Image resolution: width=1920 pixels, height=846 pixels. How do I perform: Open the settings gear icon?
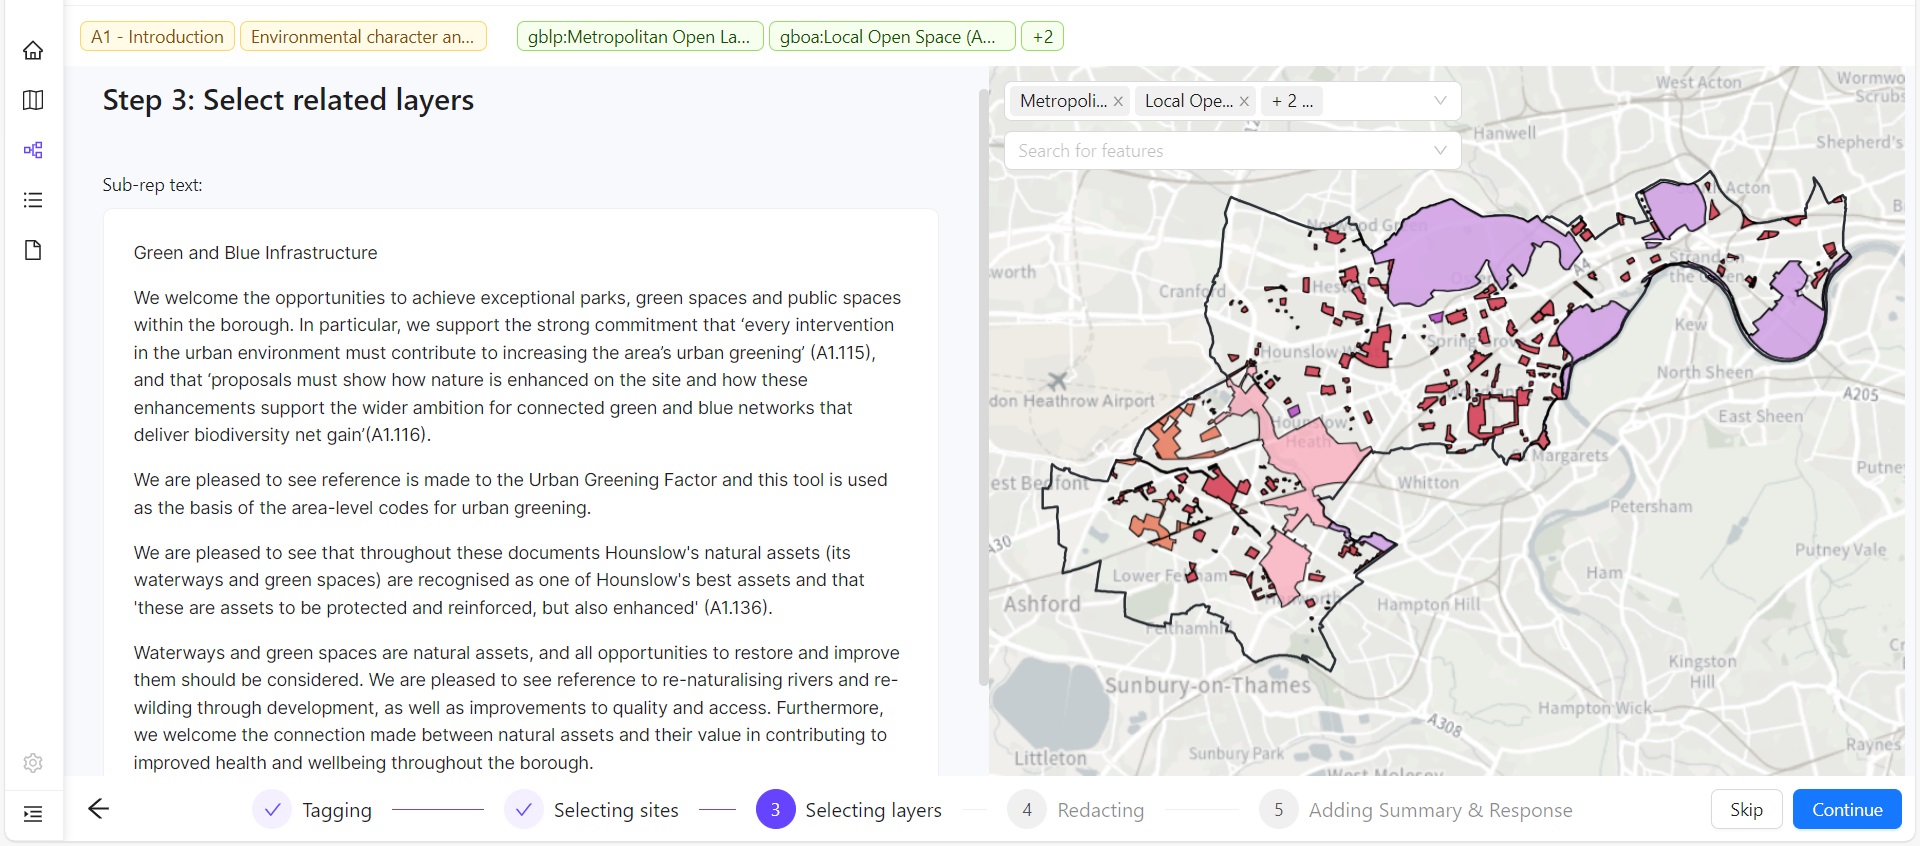[33, 763]
